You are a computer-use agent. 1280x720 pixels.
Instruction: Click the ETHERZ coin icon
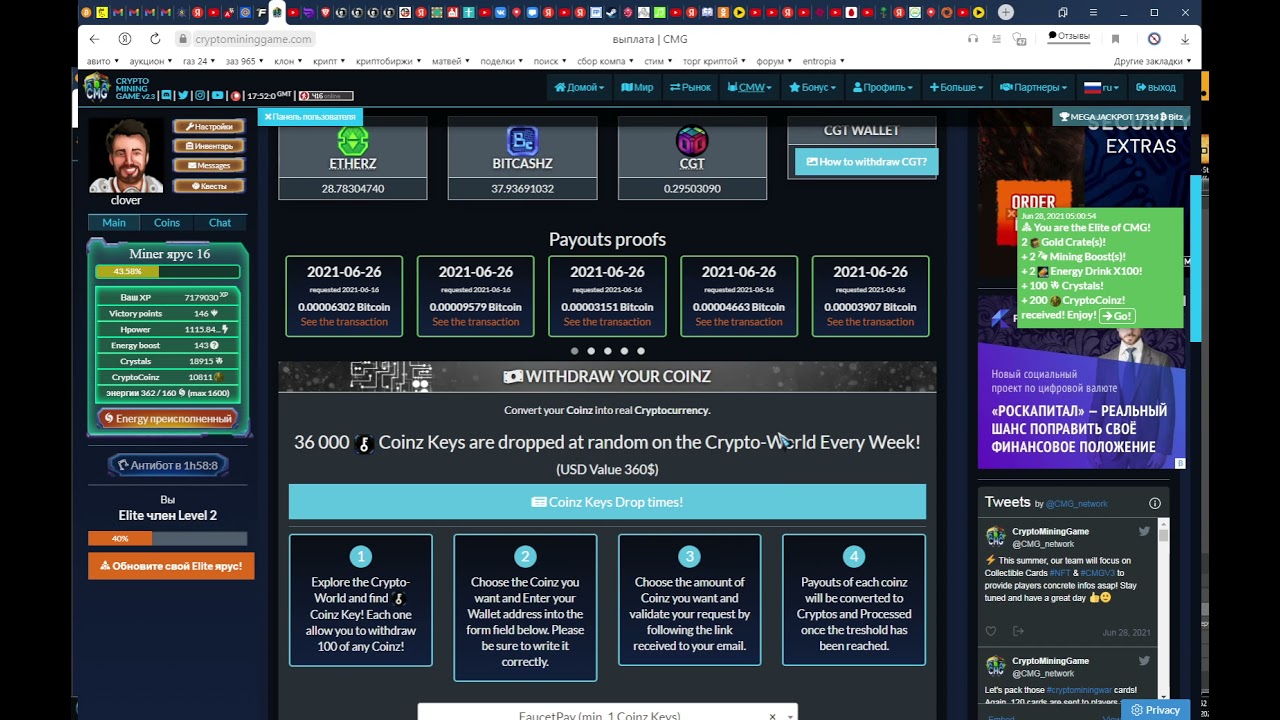click(x=352, y=140)
